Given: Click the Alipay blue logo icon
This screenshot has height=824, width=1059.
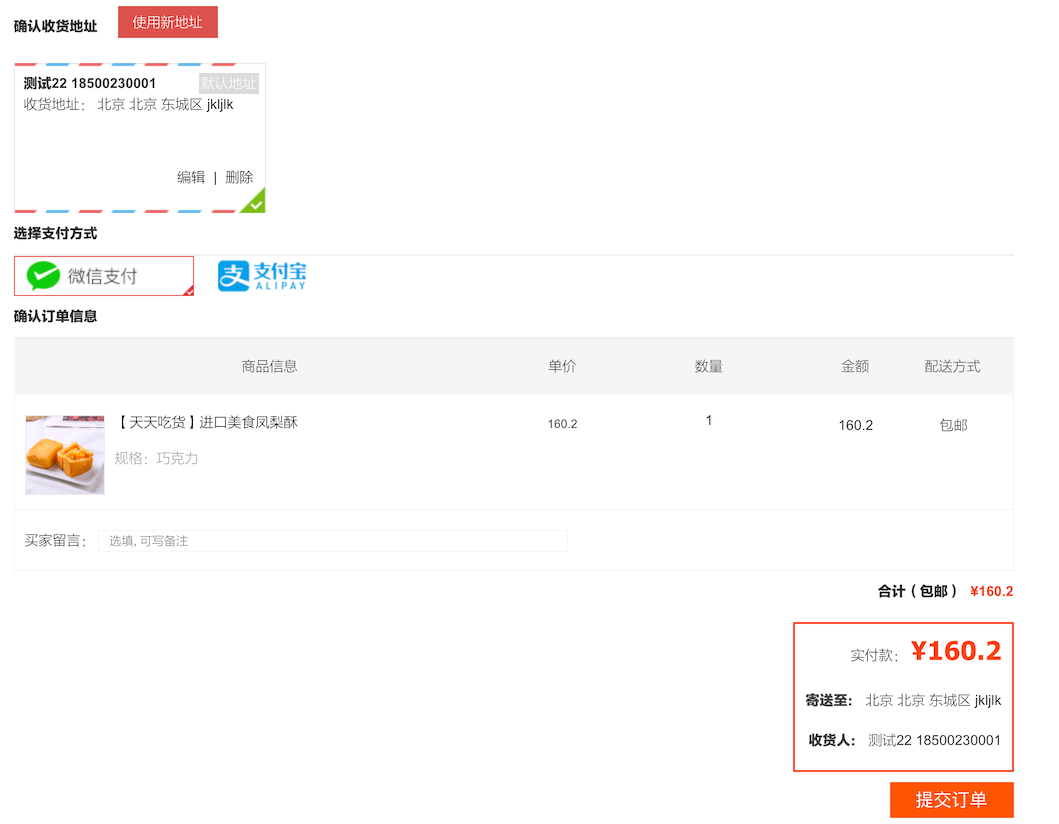Looking at the screenshot, I should pos(233,276).
